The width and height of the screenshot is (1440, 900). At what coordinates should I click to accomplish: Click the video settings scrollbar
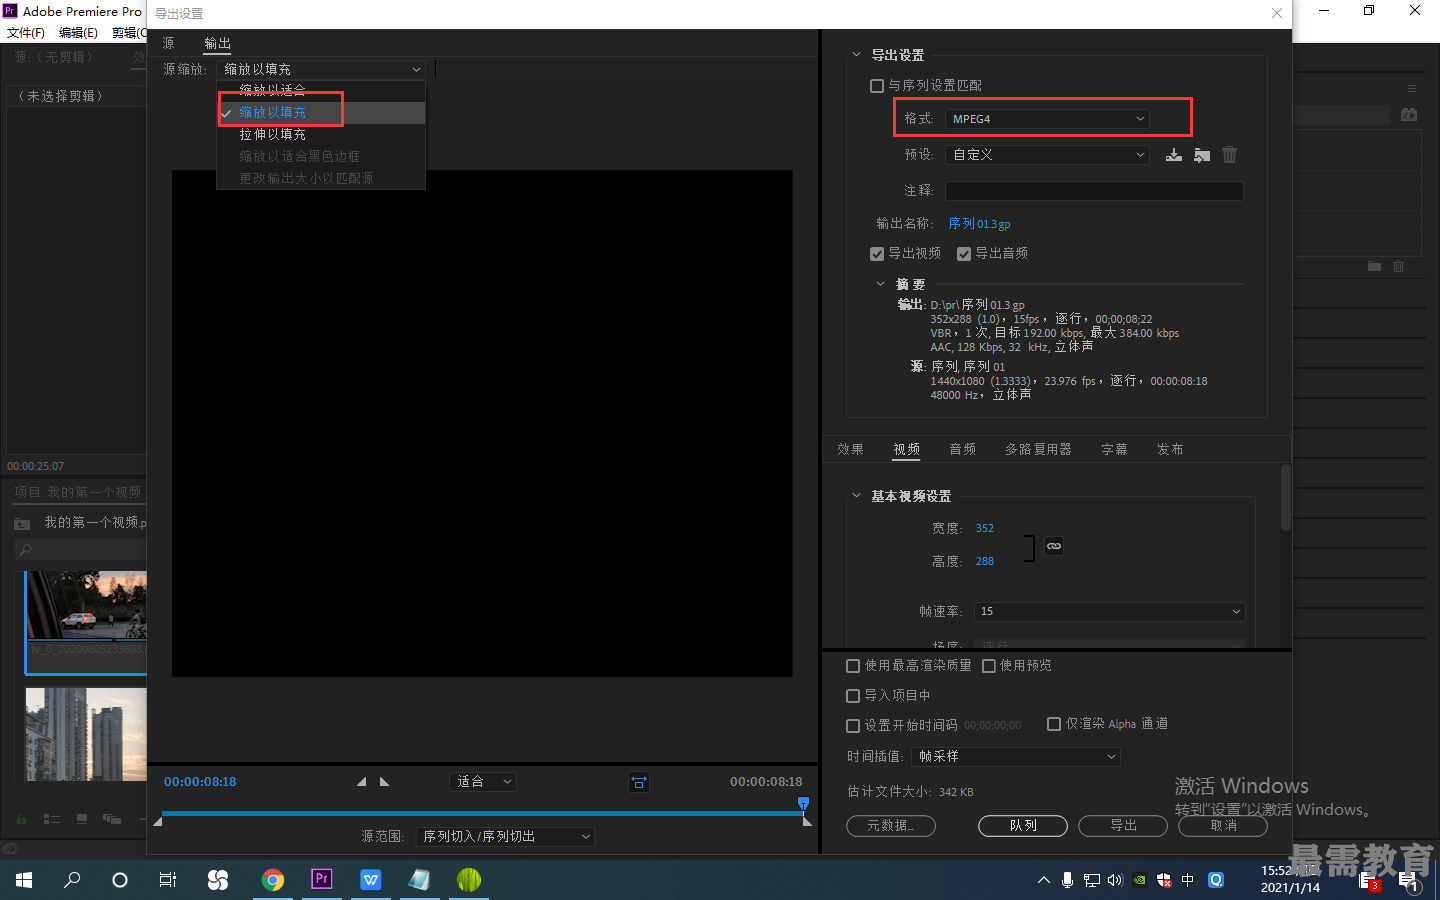[1286, 498]
